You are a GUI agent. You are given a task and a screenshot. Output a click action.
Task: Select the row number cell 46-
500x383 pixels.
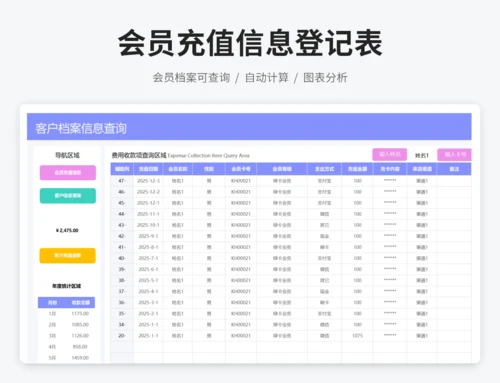122,192
